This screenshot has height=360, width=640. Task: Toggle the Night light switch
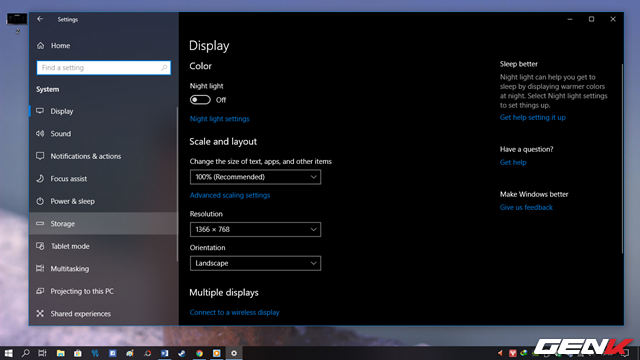tap(200, 100)
